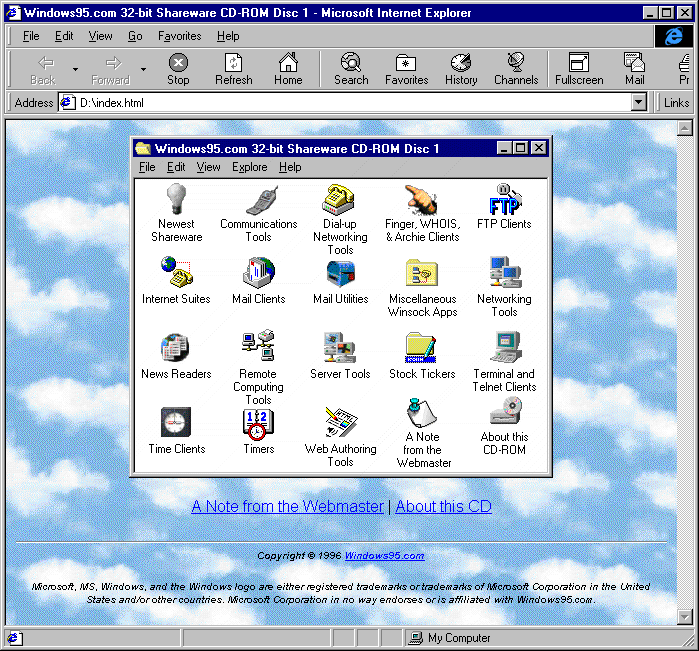This screenshot has height=651, width=699.
Task: Open the FTP Clients icon
Action: click(504, 199)
